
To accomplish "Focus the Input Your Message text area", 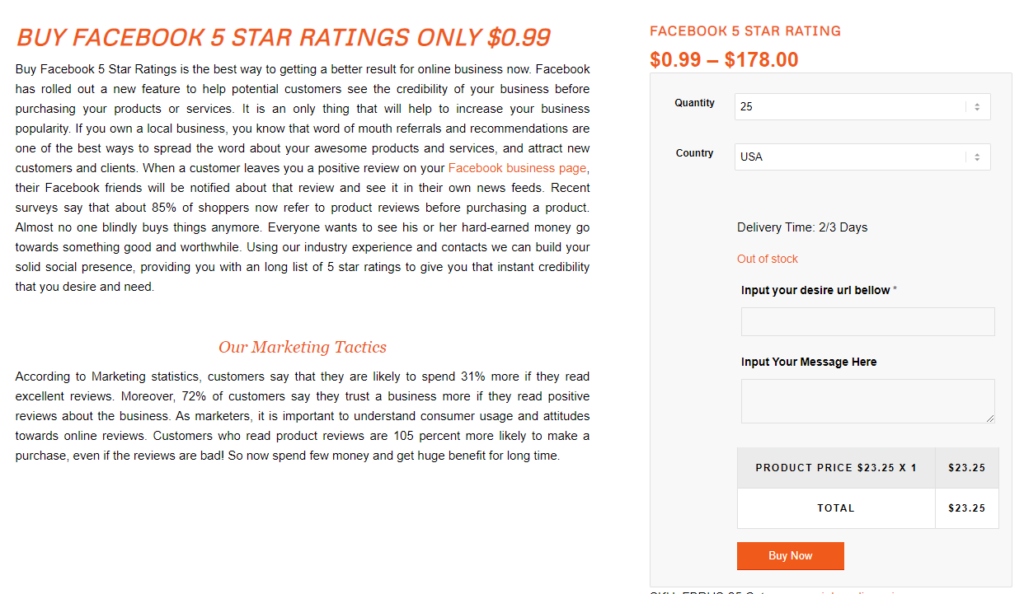I will click(x=867, y=400).
